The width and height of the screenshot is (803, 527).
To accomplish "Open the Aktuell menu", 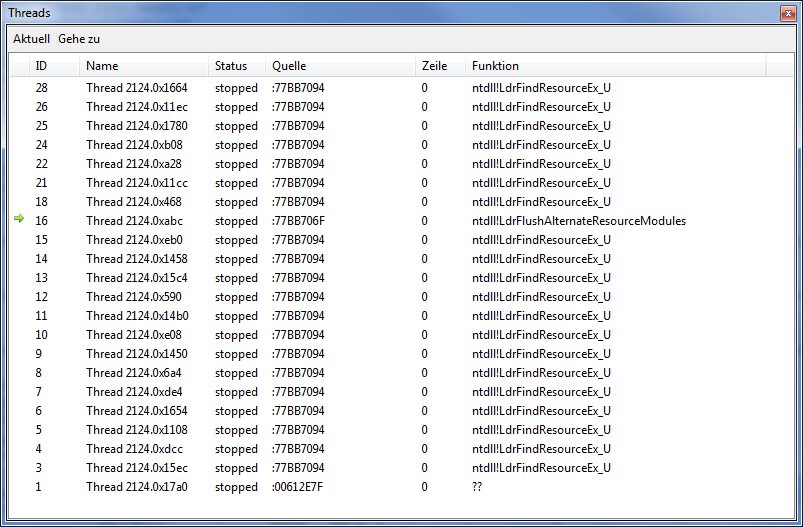I will click(x=31, y=39).
